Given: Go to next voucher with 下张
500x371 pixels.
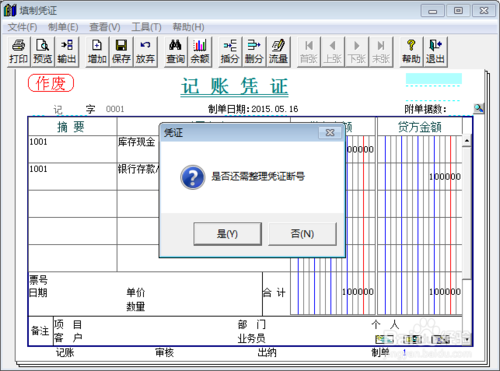Looking at the screenshot, I should (357, 52).
